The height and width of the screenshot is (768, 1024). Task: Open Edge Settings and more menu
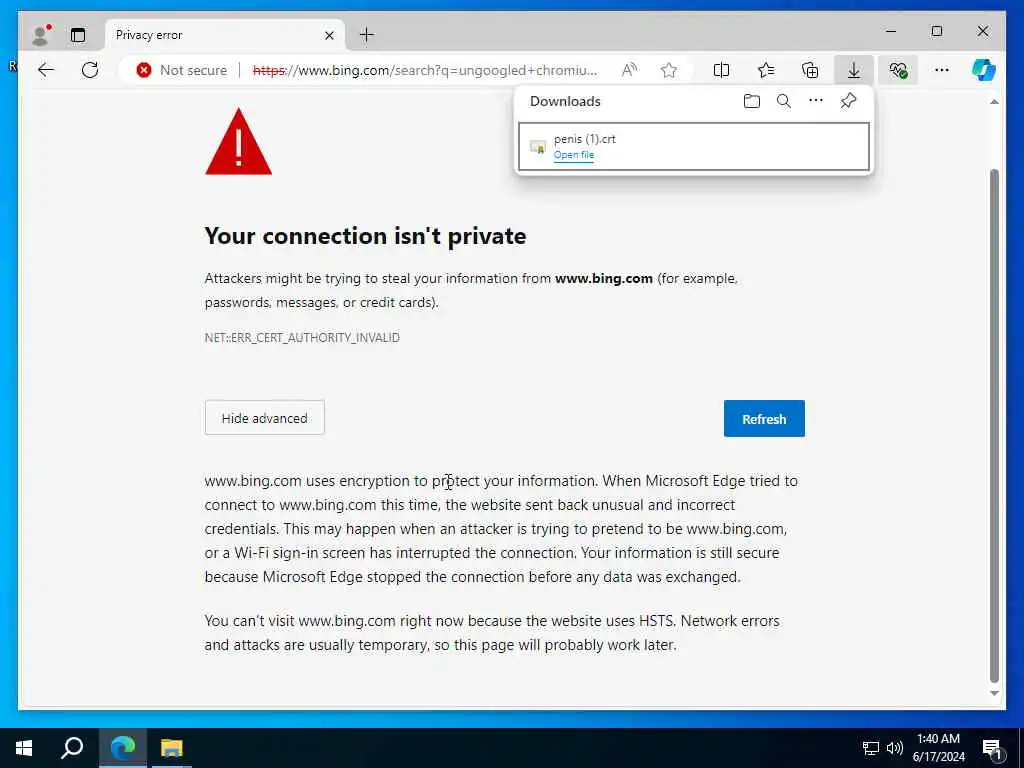pyautogui.click(x=942, y=70)
